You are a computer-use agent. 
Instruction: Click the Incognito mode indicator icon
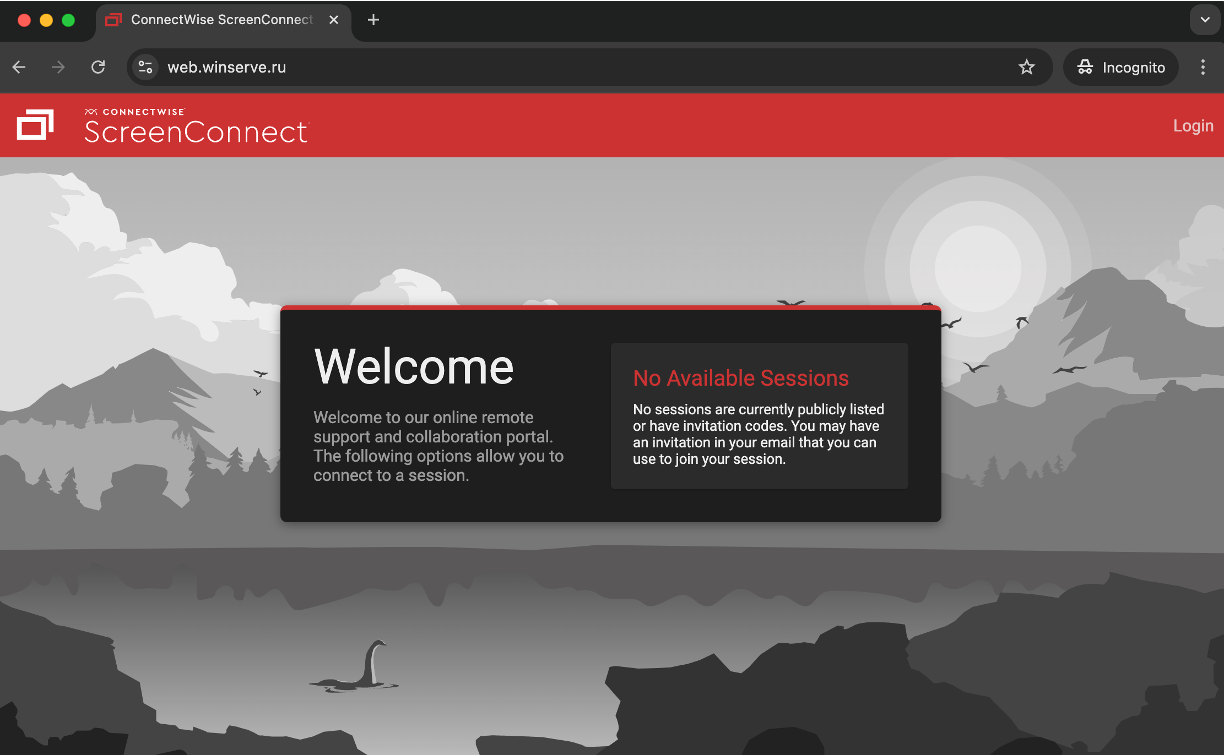(x=1087, y=67)
